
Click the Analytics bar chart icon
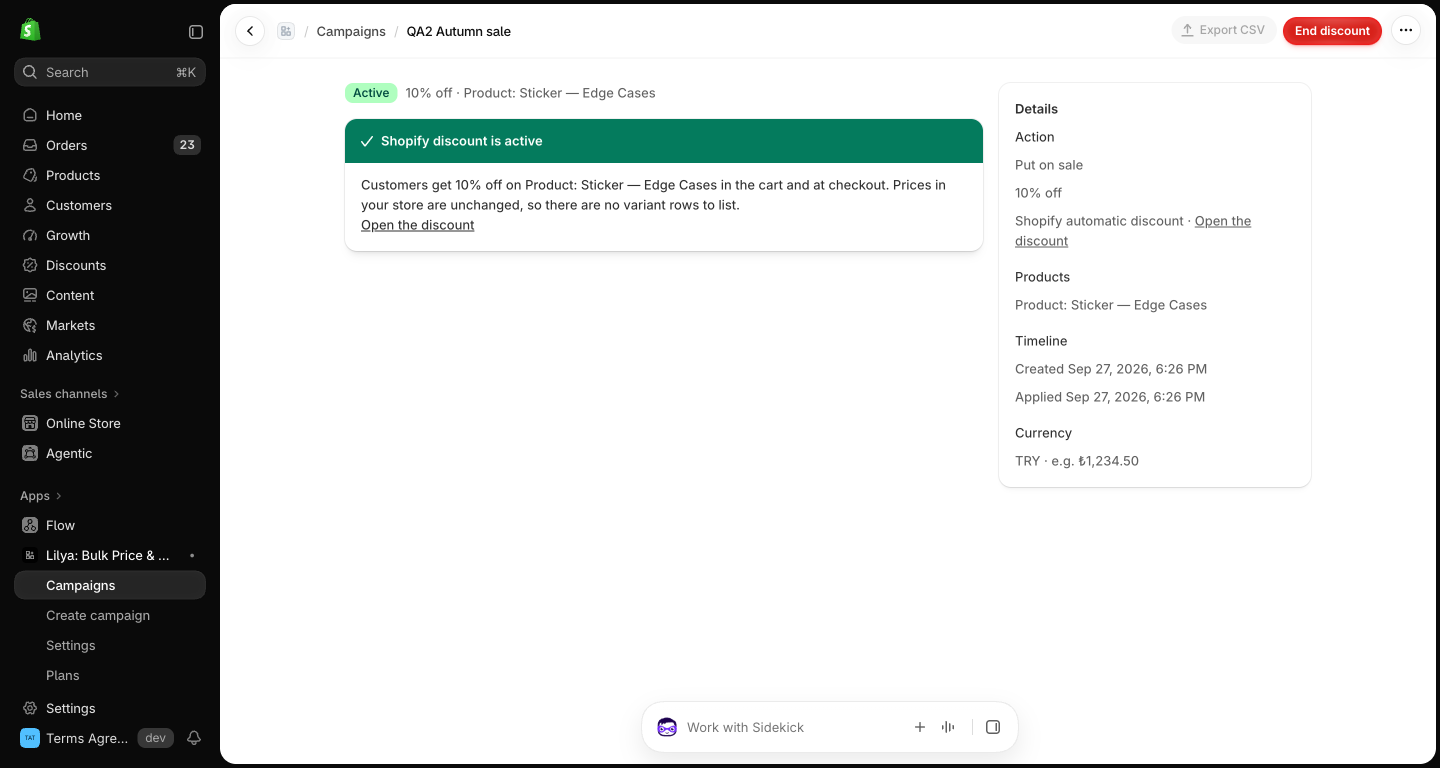click(x=30, y=355)
